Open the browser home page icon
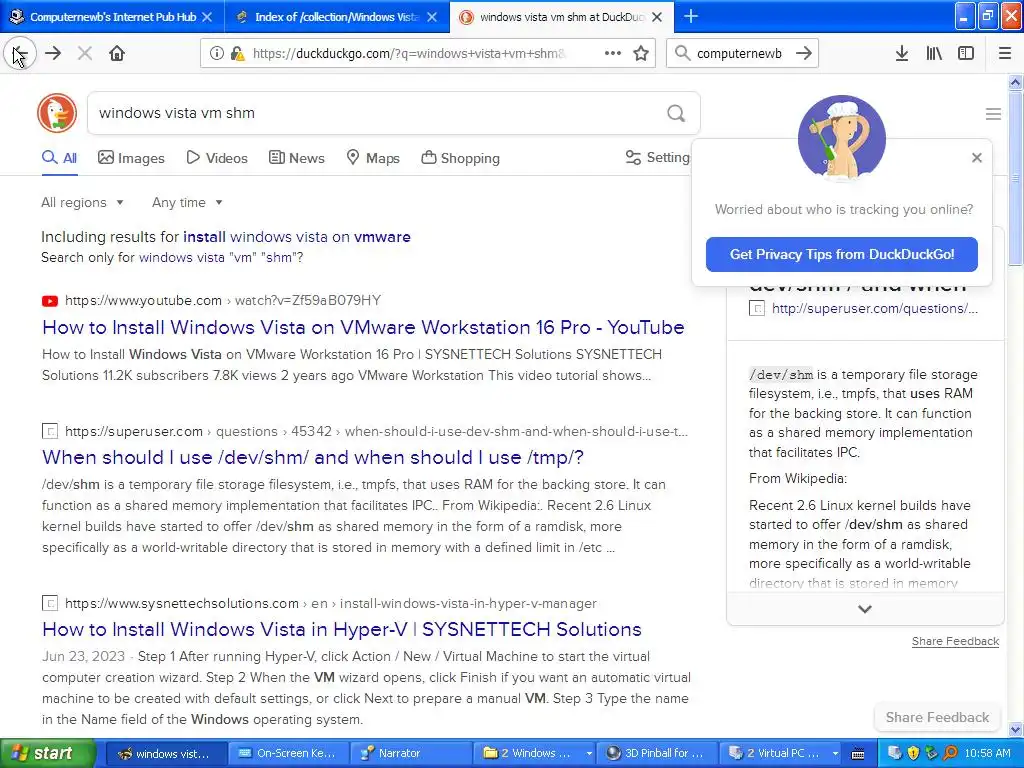 (x=117, y=54)
